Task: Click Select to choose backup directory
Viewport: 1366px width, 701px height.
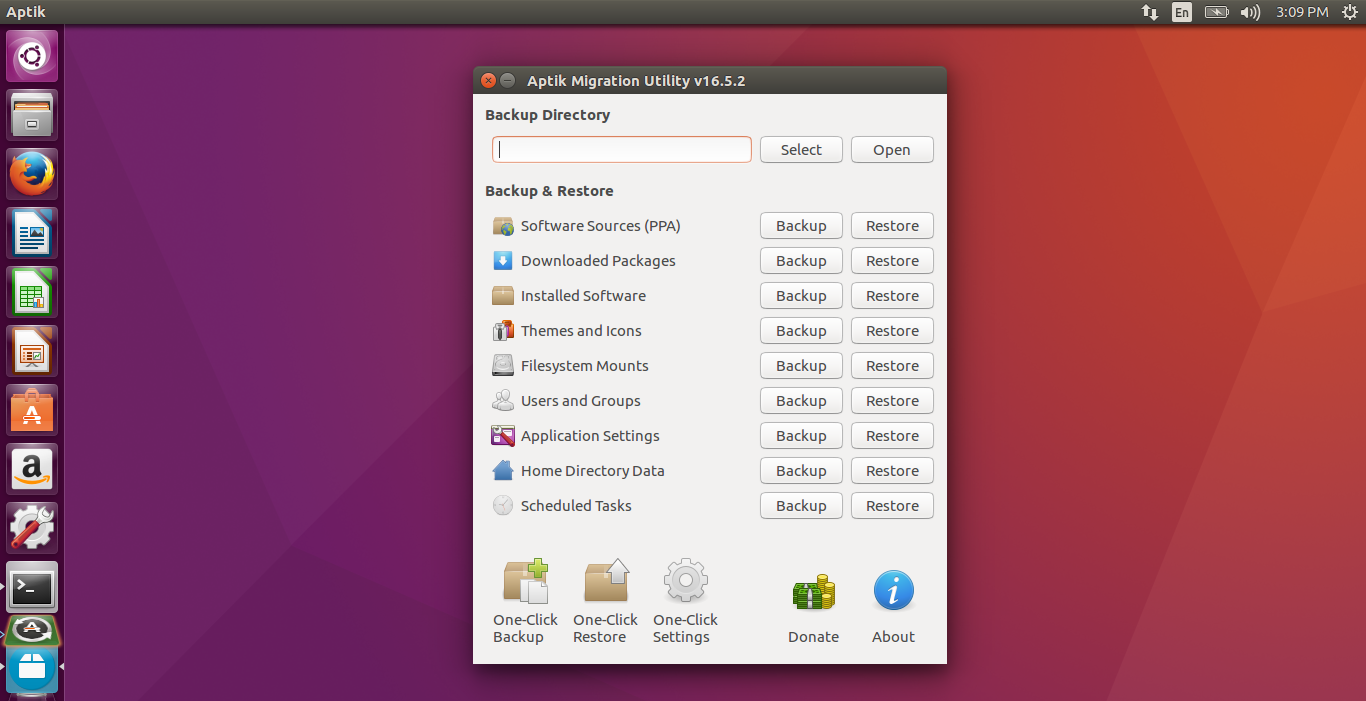Action: [801, 150]
